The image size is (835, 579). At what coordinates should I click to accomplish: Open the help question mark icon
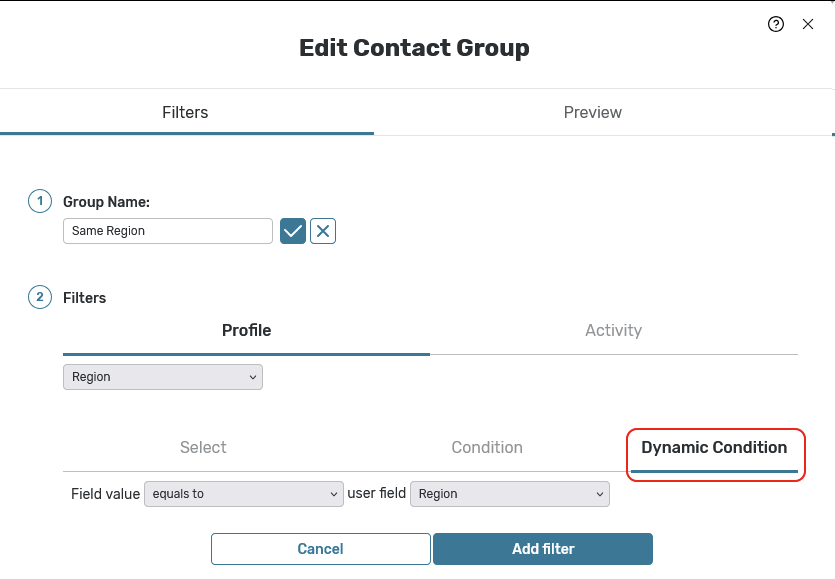[x=776, y=24]
